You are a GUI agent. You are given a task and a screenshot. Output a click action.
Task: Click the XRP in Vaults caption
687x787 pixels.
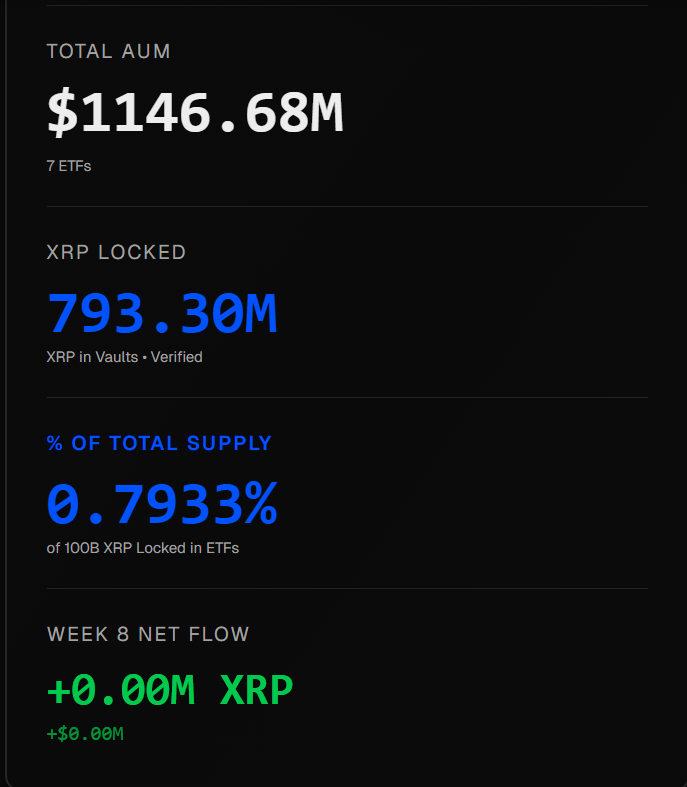92,357
